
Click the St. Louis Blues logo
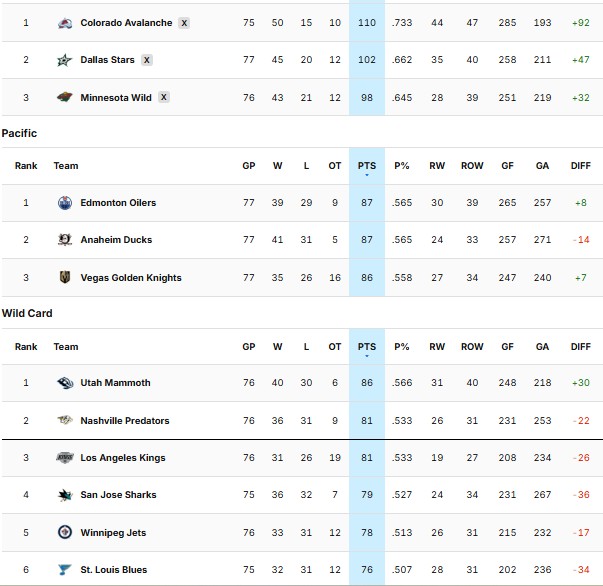coord(65,570)
